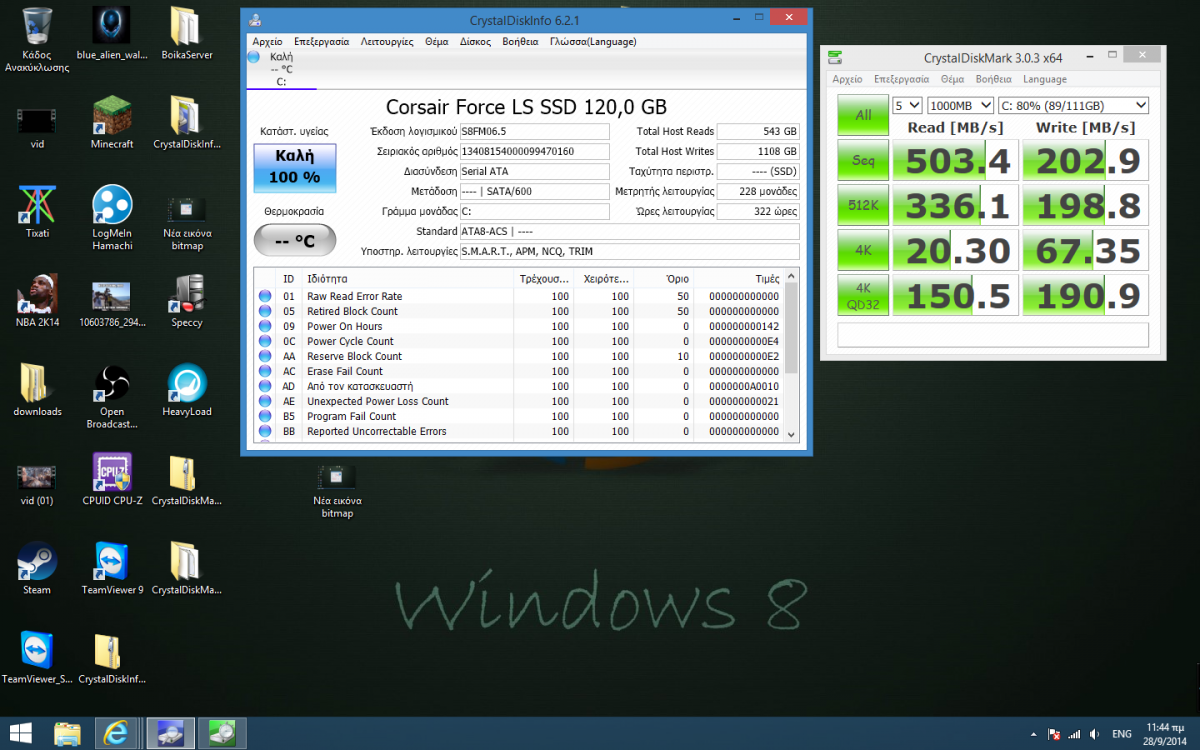
Task: Launch the Speccy desktop shortcut
Action: [186, 300]
